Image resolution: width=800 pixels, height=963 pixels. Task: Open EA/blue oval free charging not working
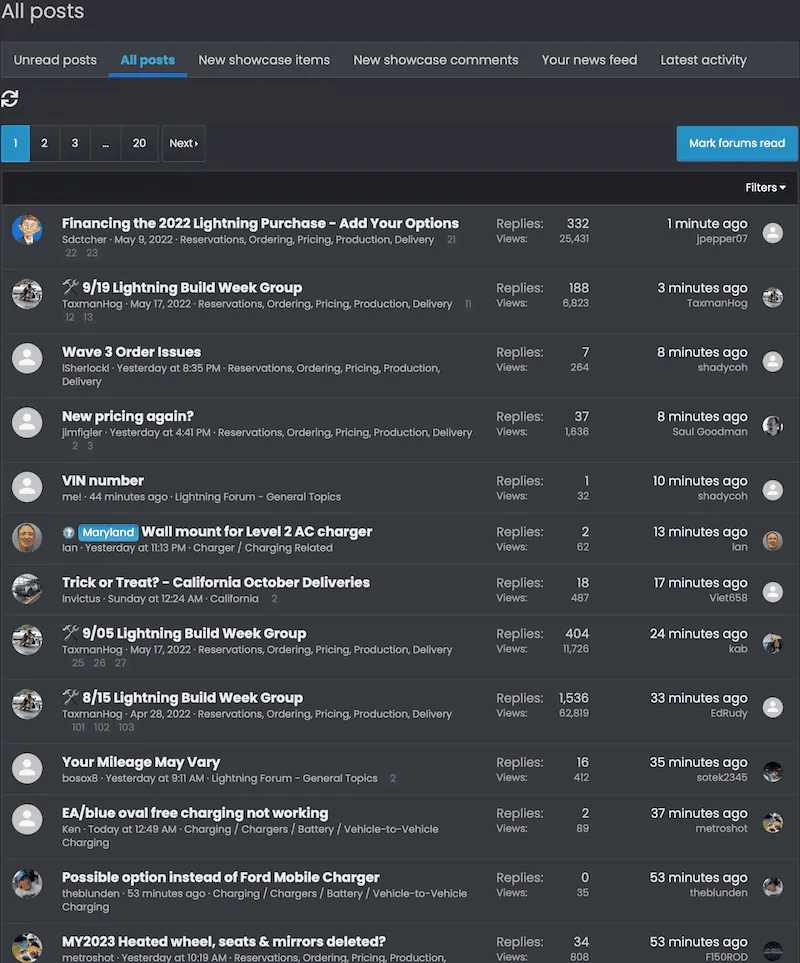tap(195, 813)
